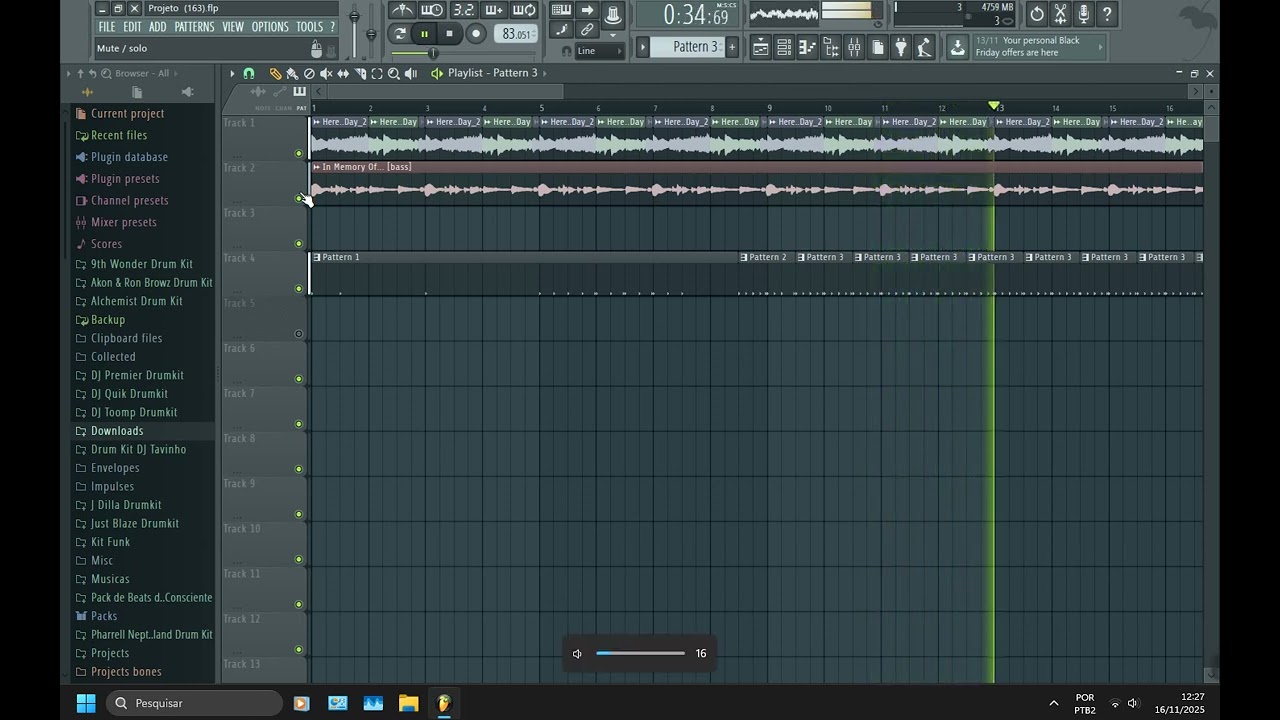This screenshot has width=1280, height=720.
Task: Open the OPTIONS menu
Action: [x=270, y=27]
